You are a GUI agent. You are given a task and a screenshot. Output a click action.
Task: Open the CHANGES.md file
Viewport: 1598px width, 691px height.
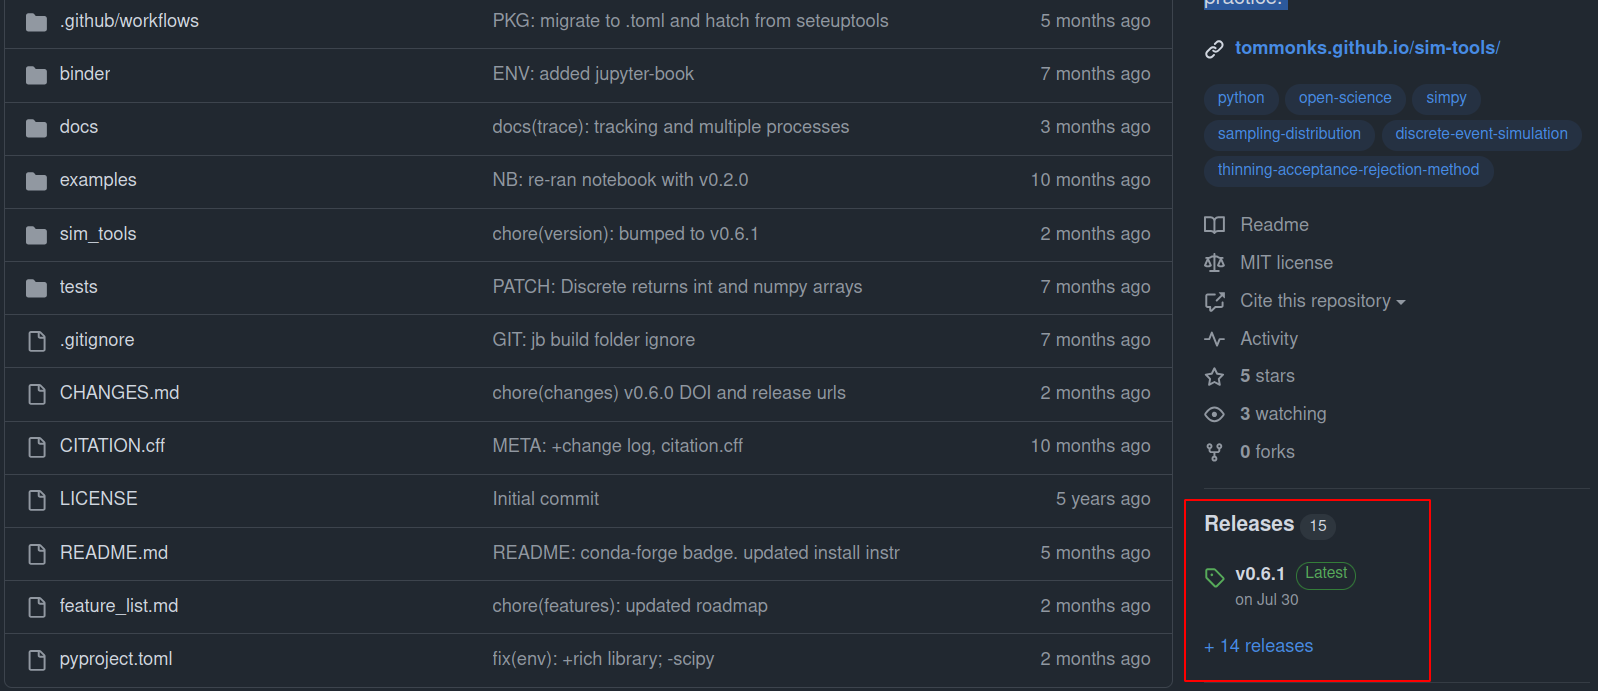pos(119,393)
